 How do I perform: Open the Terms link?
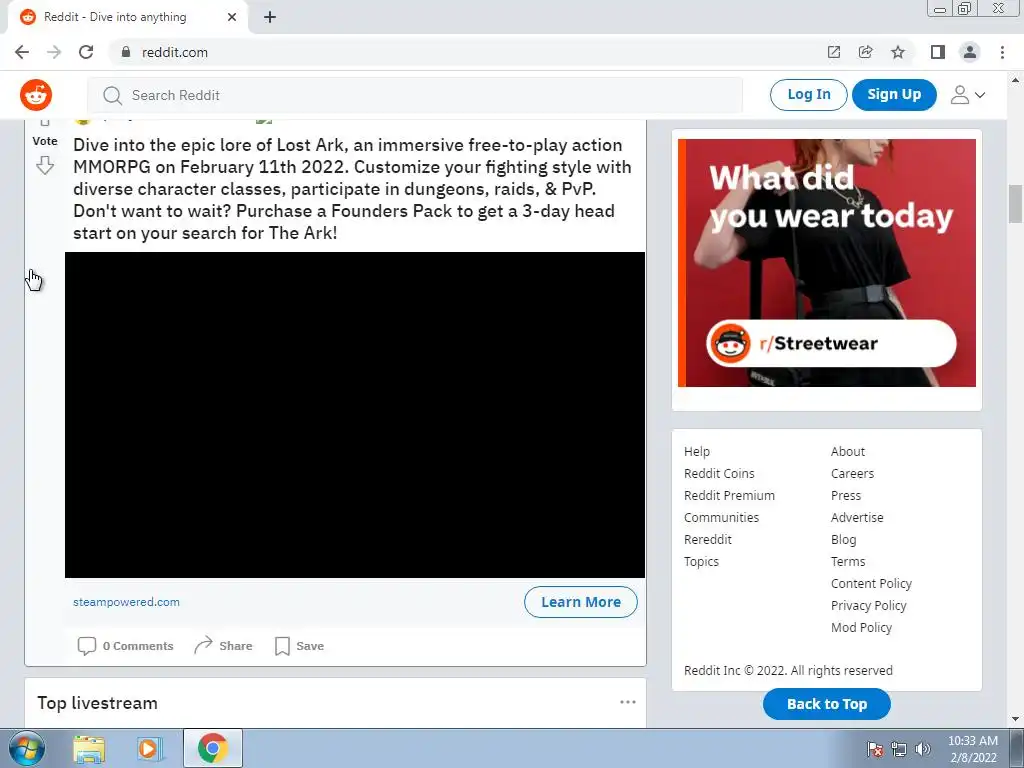tap(848, 562)
